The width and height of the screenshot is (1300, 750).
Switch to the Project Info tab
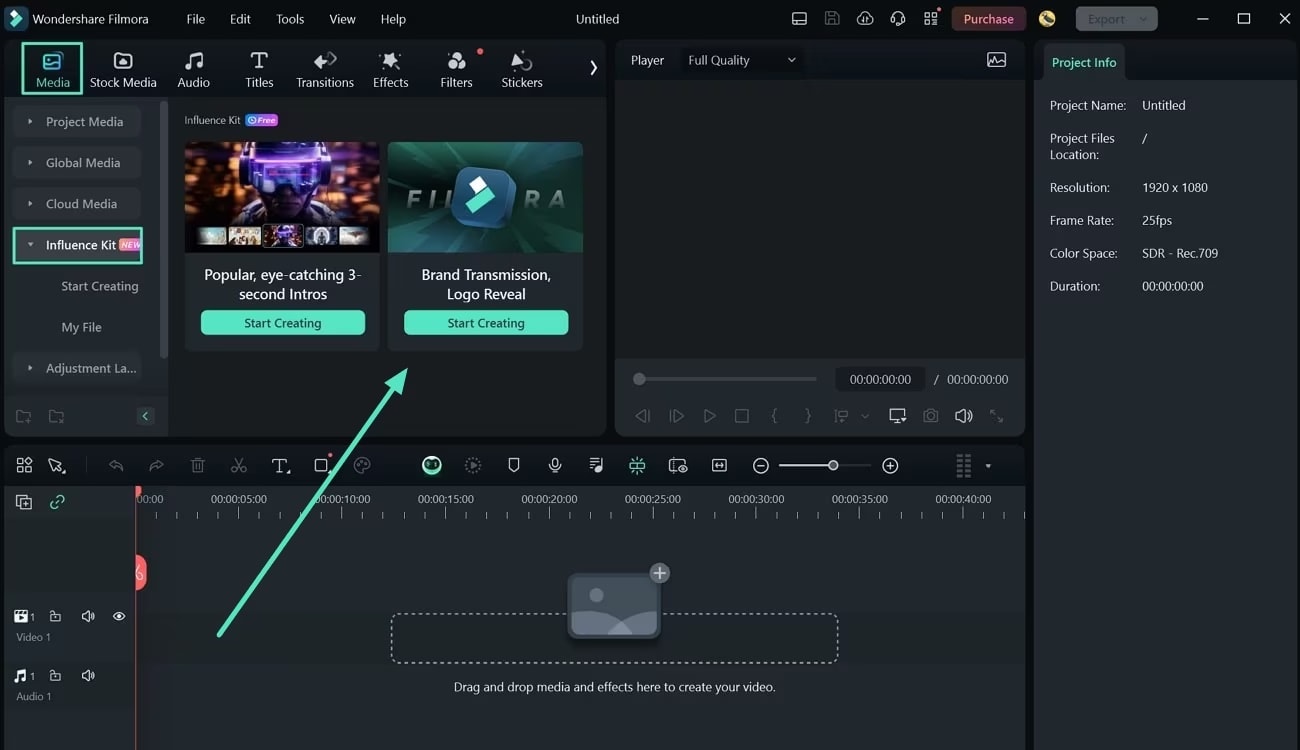(x=1083, y=62)
